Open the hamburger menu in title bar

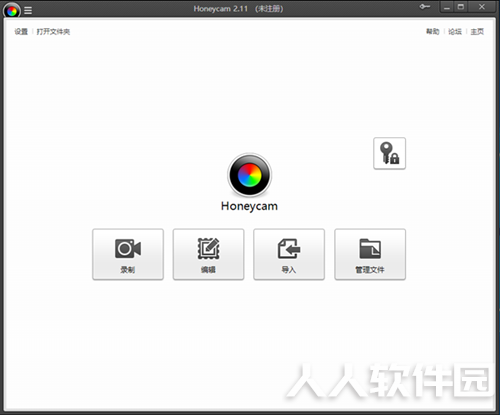click(28, 11)
